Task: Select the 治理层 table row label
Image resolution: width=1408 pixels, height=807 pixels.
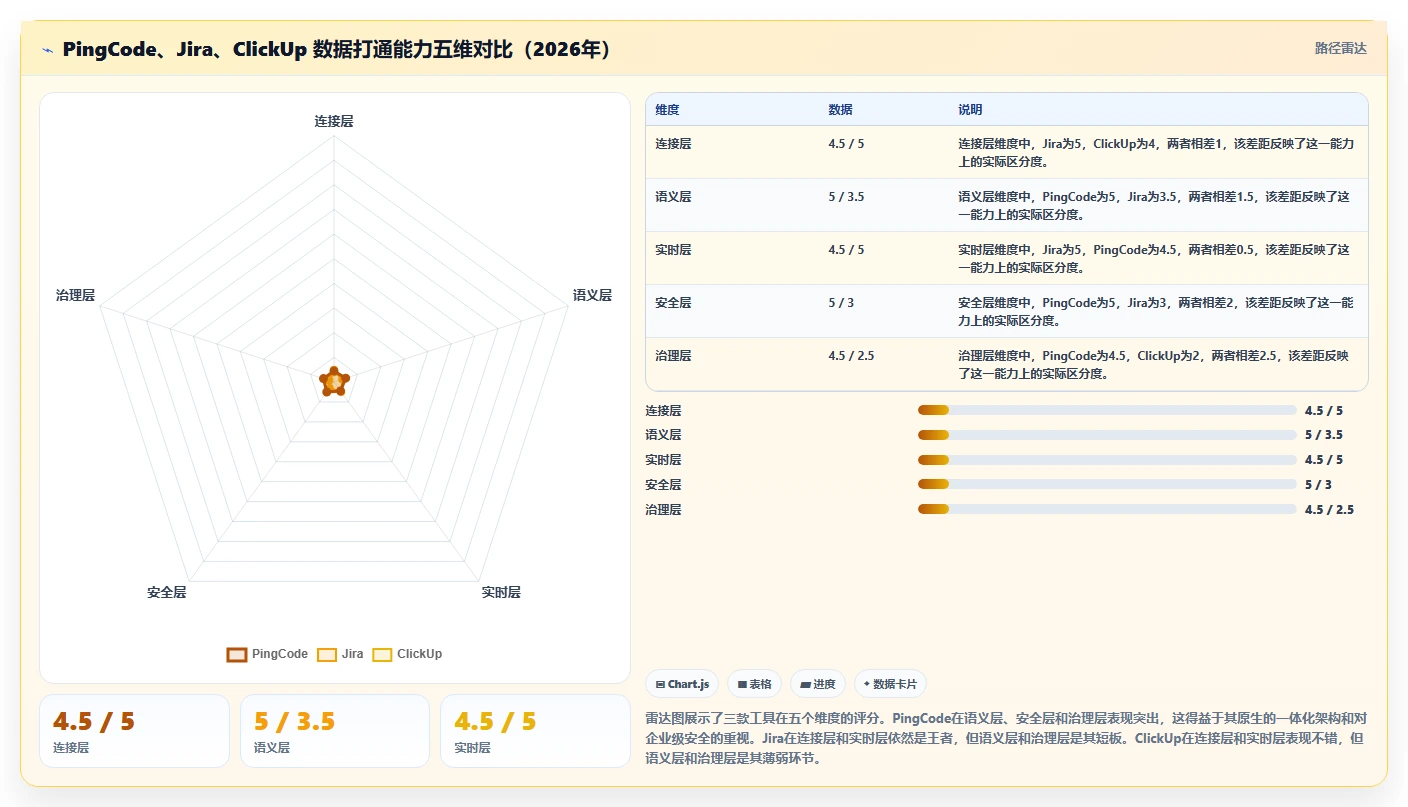Action: pos(673,356)
